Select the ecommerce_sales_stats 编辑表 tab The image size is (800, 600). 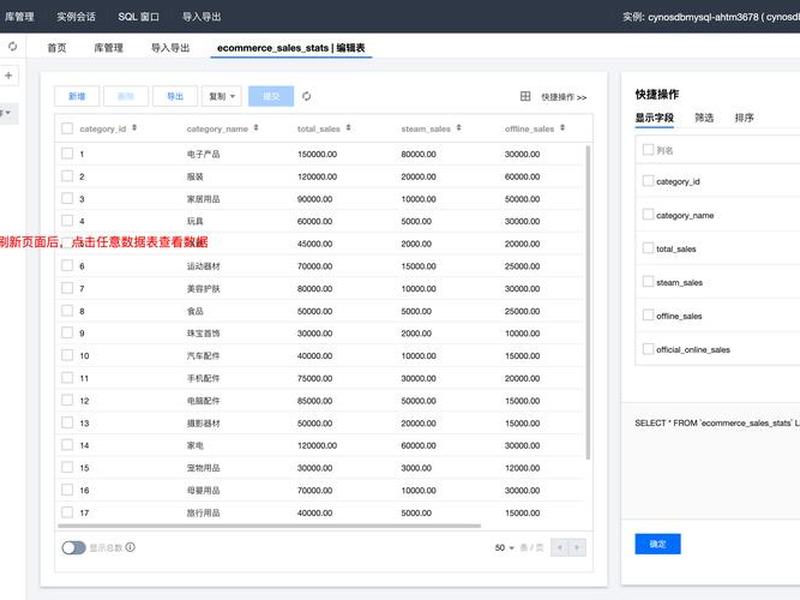291,47
